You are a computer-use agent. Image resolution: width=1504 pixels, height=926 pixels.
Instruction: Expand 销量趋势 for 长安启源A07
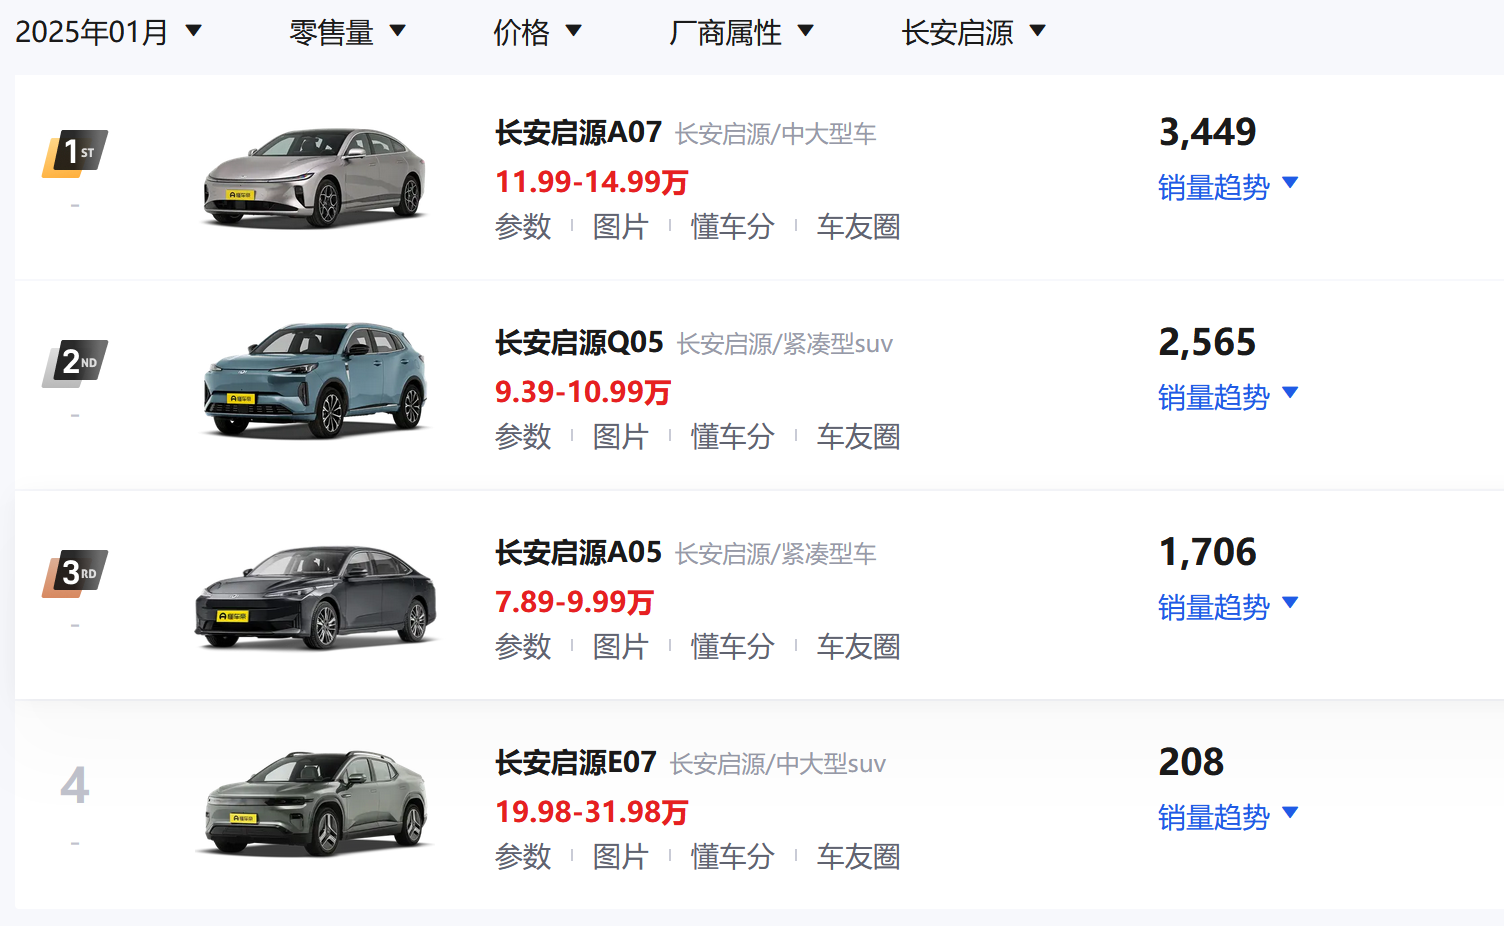click(1228, 186)
